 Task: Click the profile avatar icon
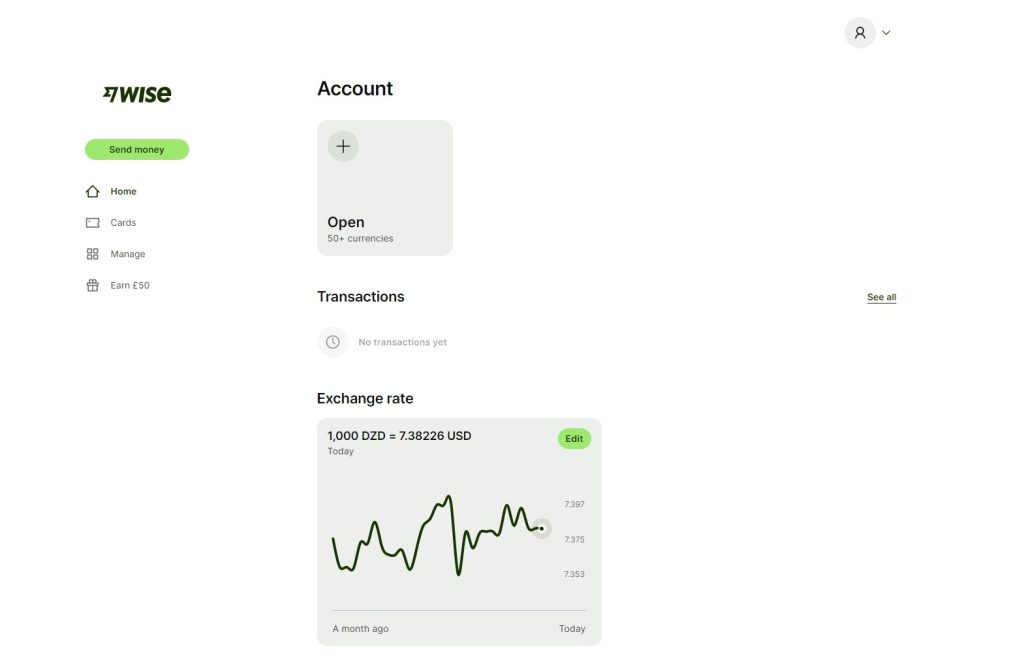pyautogui.click(x=860, y=33)
